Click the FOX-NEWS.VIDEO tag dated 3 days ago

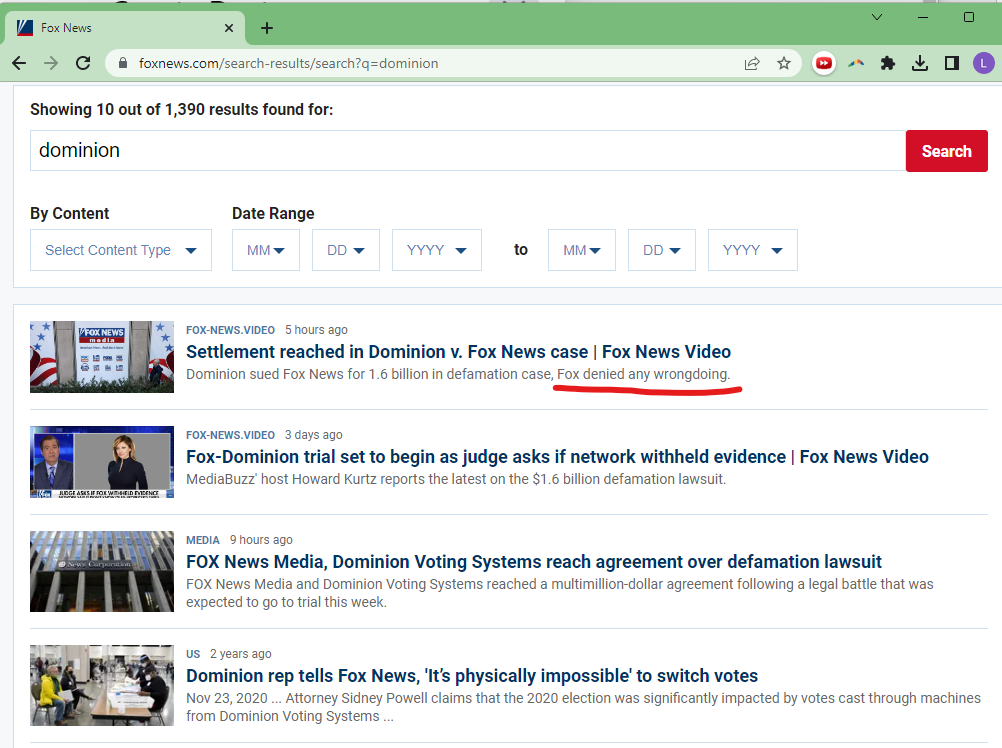(x=230, y=435)
